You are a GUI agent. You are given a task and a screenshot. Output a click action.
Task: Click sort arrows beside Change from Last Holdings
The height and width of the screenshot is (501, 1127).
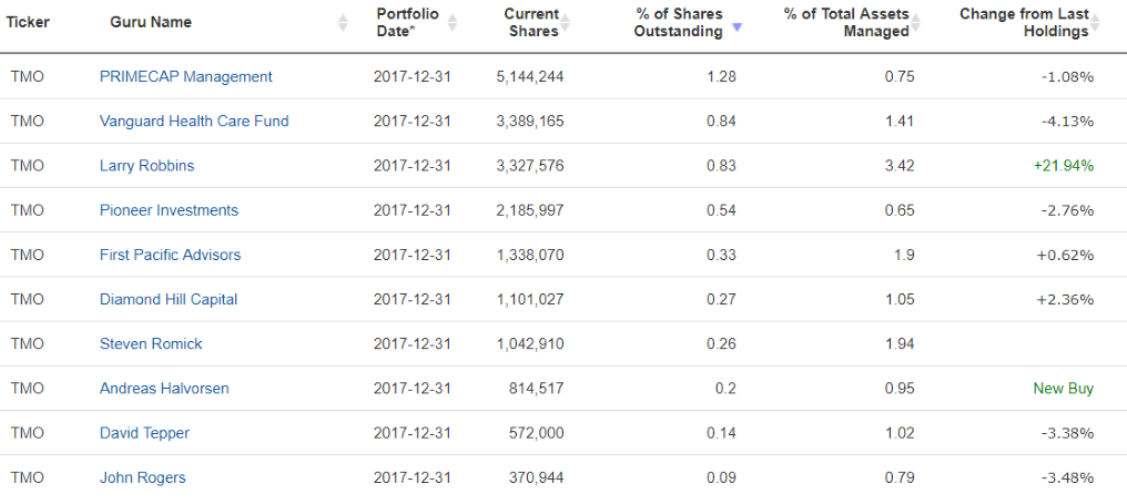(1095, 22)
